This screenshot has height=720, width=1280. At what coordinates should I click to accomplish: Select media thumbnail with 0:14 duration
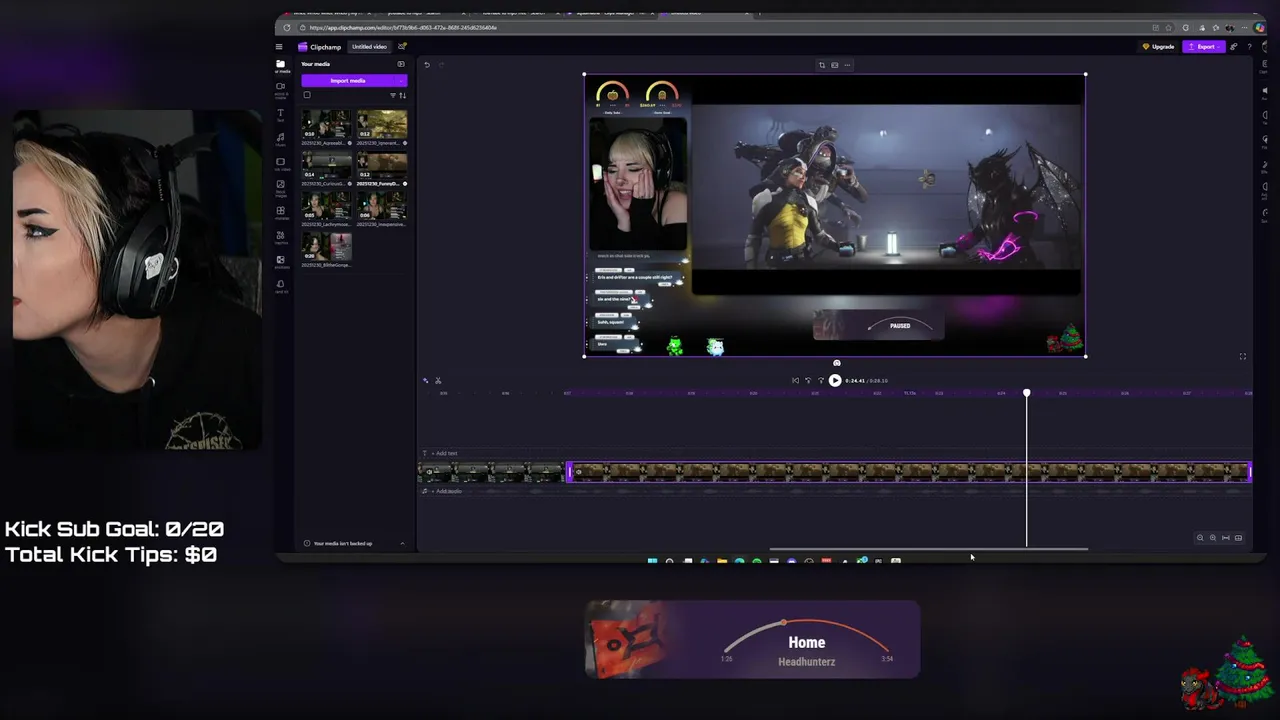pos(327,166)
